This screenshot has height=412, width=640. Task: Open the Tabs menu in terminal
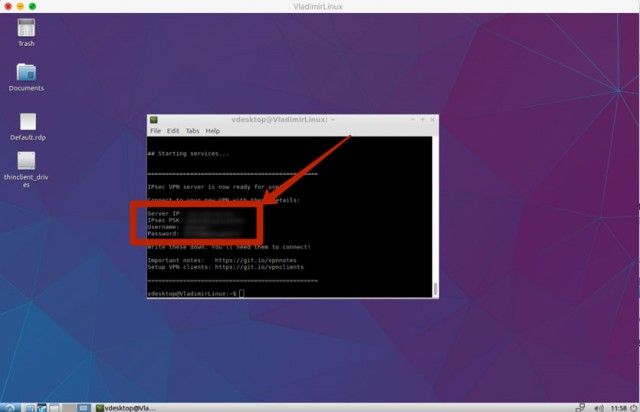click(x=192, y=131)
